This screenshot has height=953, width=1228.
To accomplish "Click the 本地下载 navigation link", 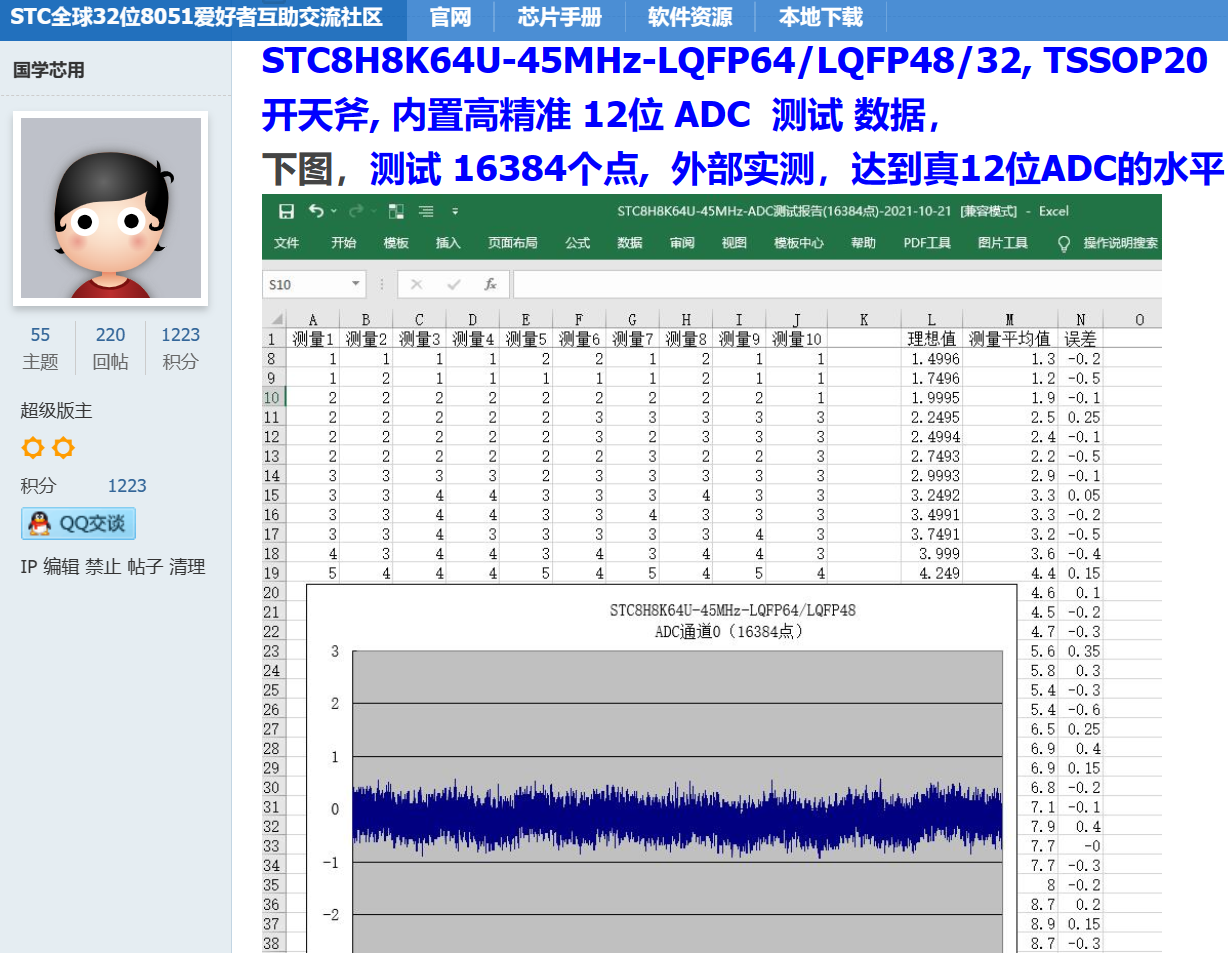I will [x=820, y=17].
